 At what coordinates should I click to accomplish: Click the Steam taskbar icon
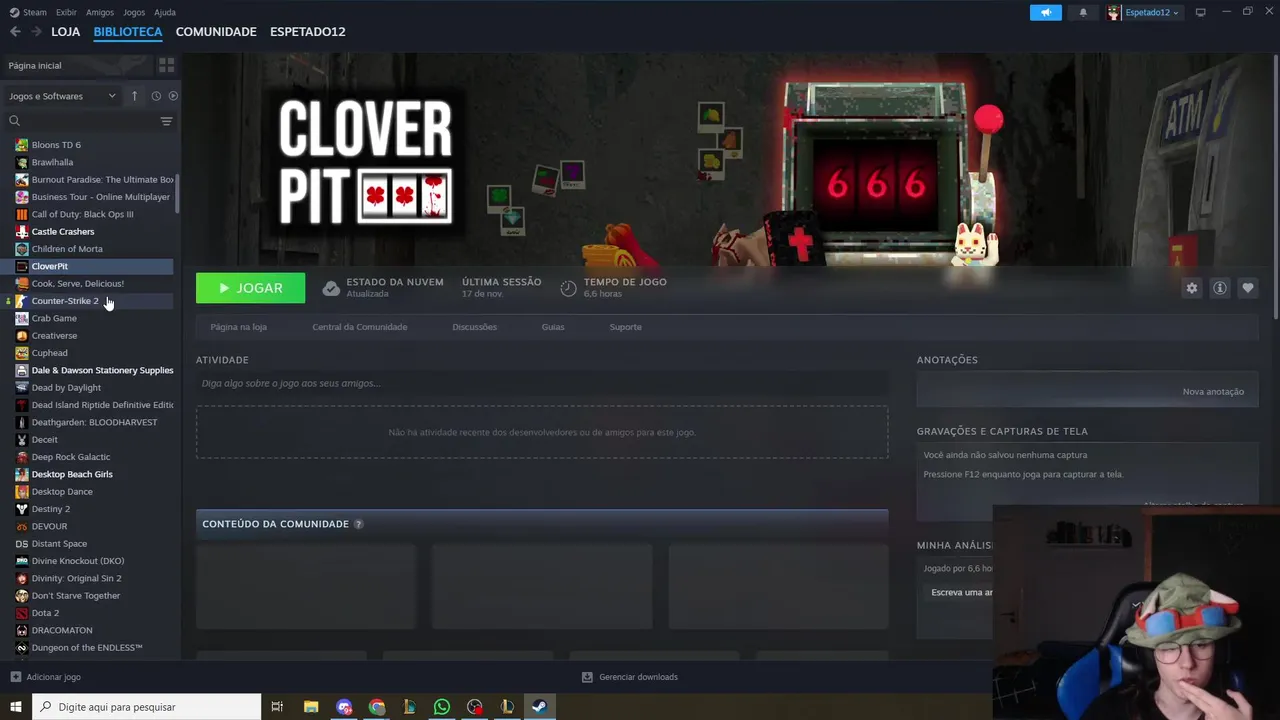tap(538, 707)
